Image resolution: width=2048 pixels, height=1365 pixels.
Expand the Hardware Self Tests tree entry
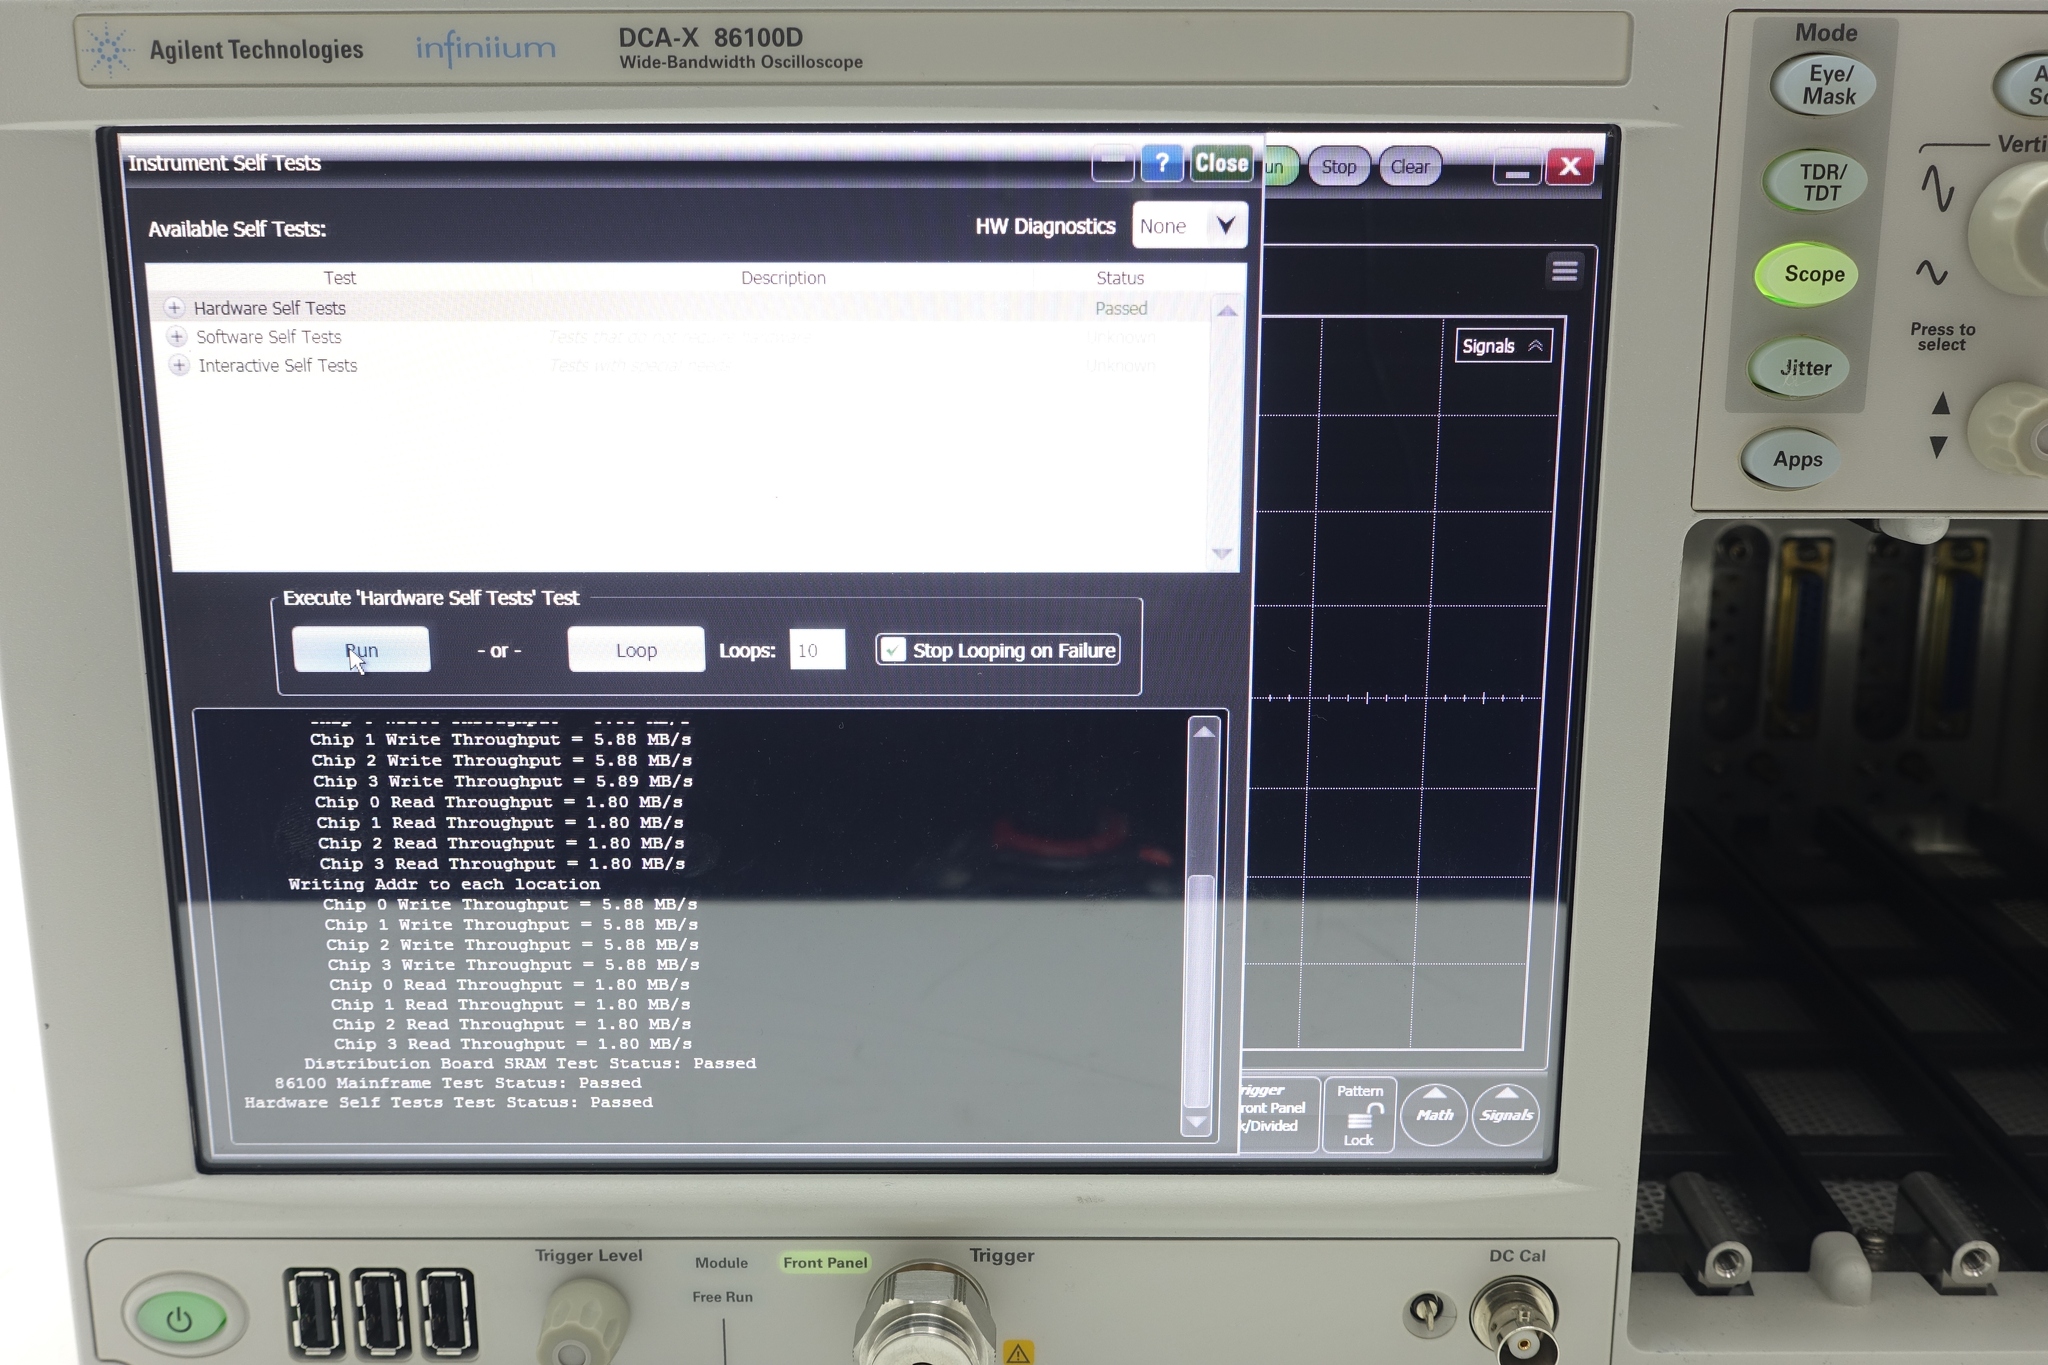[176, 307]
